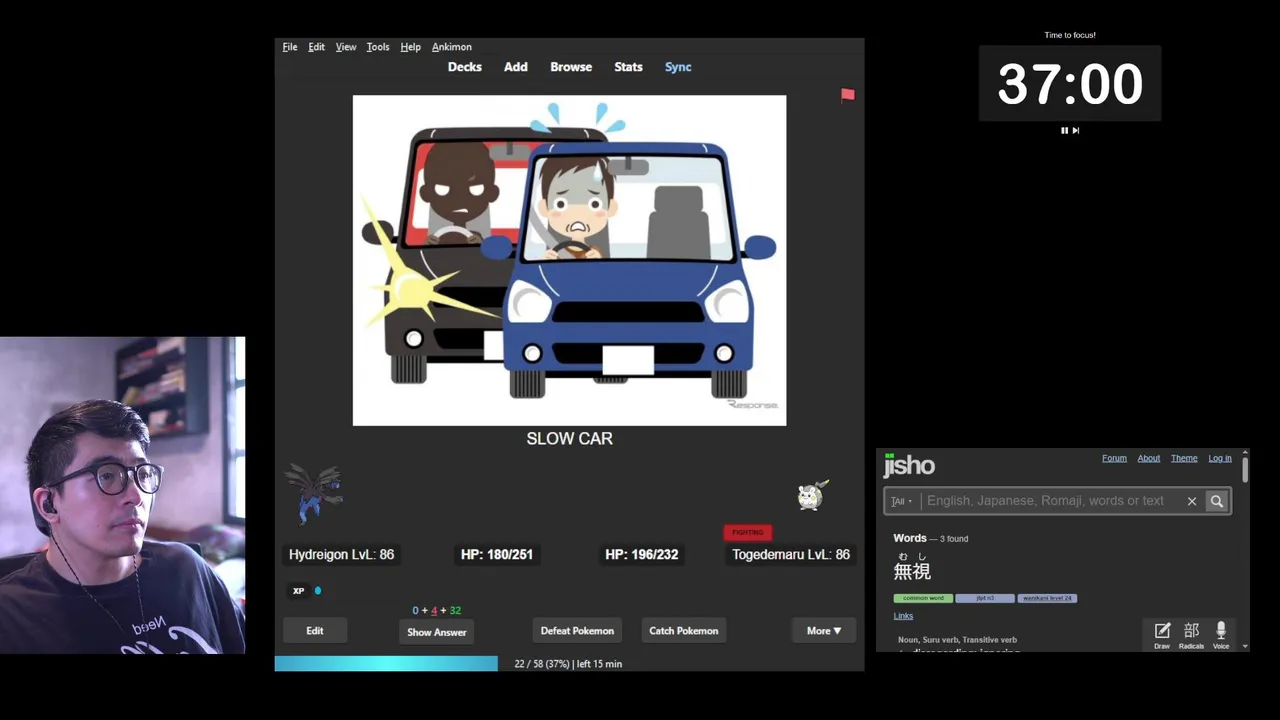Go to the Jisho logo home

(x=909, y=465)
